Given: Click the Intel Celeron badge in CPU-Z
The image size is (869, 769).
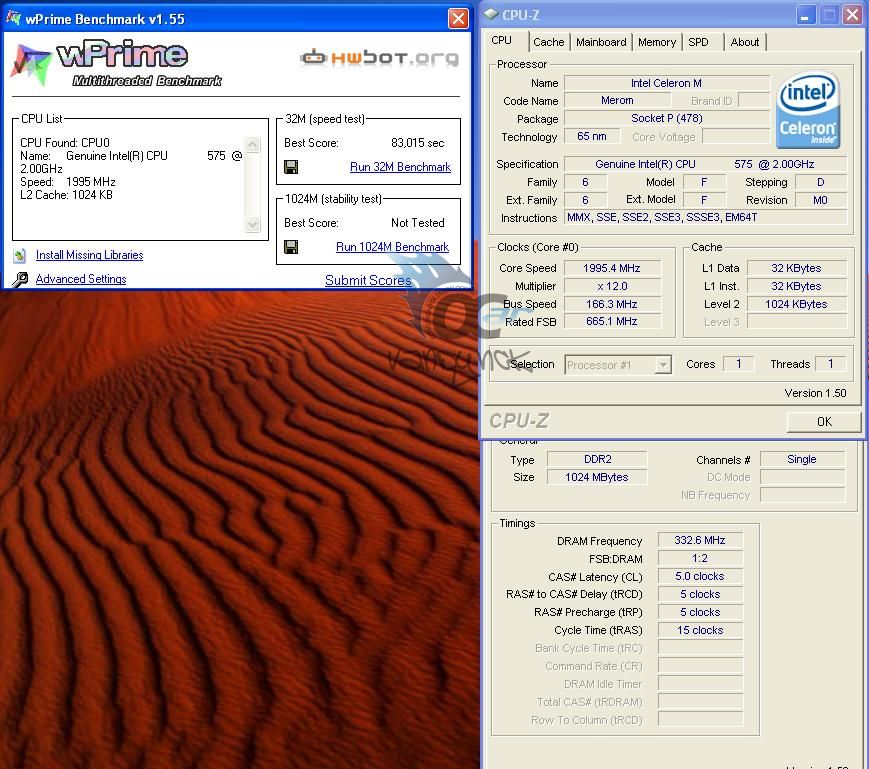Looking at the screenshot, I should click(x=808, y=110).
